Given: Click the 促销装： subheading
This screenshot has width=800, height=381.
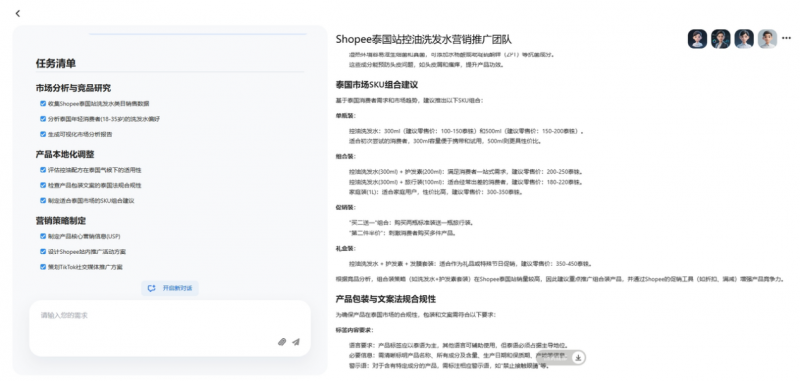Looking at the screenshot, I should [345, 208].
